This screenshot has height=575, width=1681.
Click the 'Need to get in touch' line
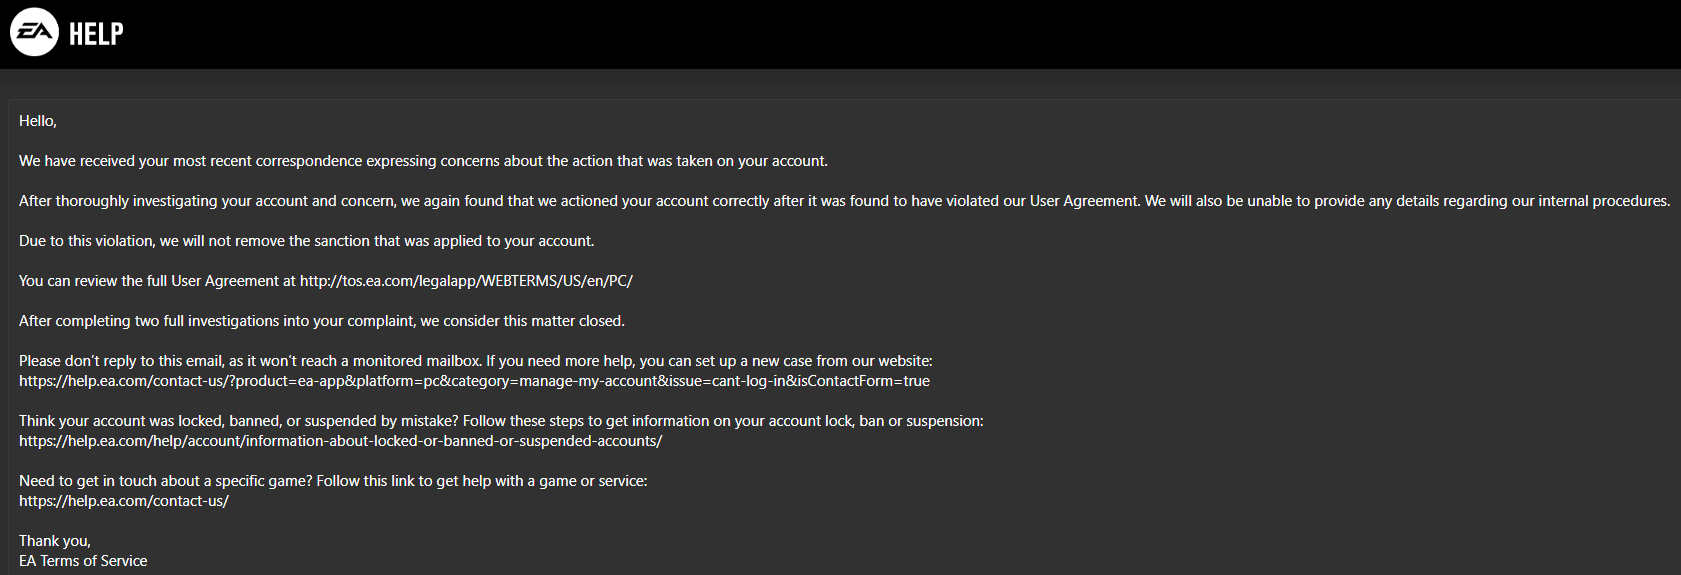(x=333, y=481)
